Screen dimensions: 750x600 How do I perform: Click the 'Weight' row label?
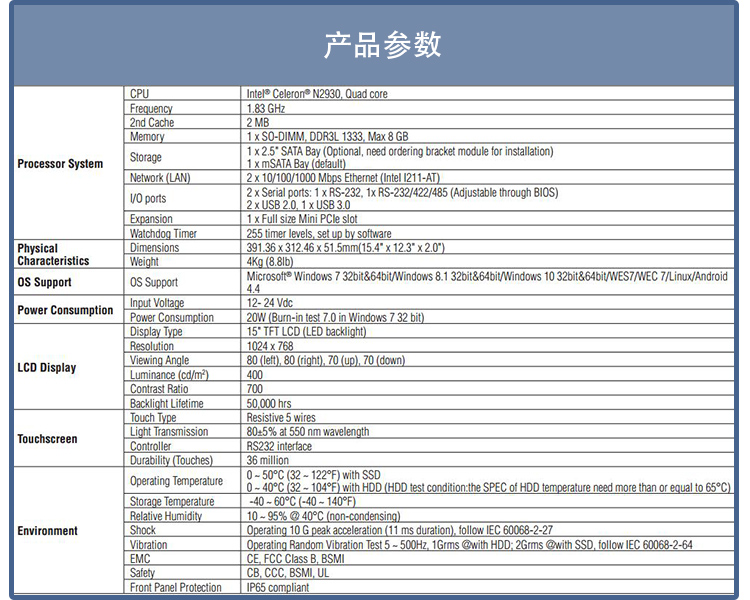(x=144, y=262)
